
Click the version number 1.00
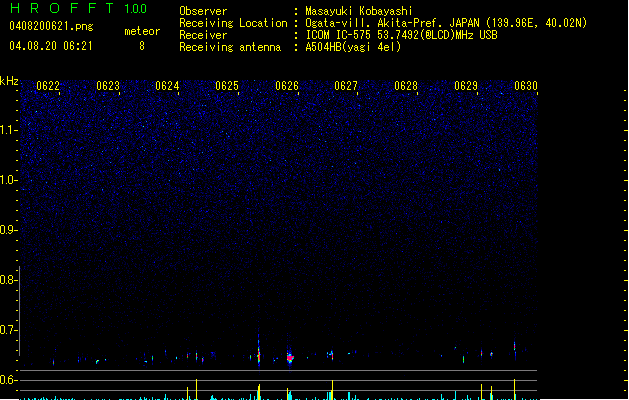tap(136, 9)
